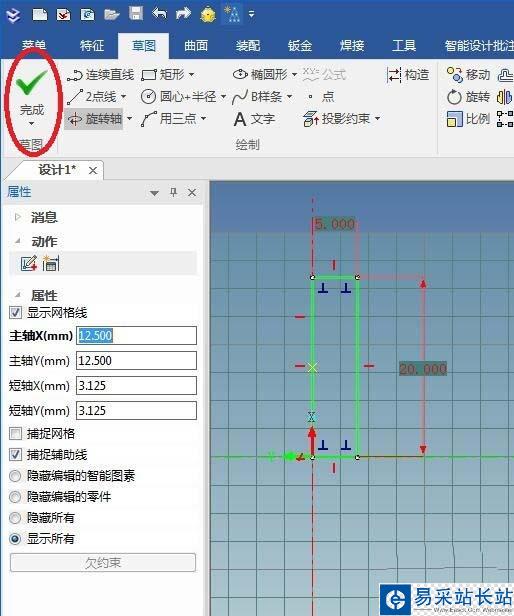Toggle the 捕捉辅助线 checkbox
This screenshot has height=616, width=514.
pos(15,455)
